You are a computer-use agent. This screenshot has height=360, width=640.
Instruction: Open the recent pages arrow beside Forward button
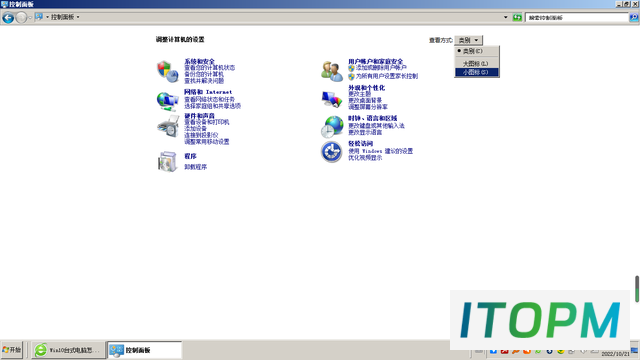[x=30, y=18]
